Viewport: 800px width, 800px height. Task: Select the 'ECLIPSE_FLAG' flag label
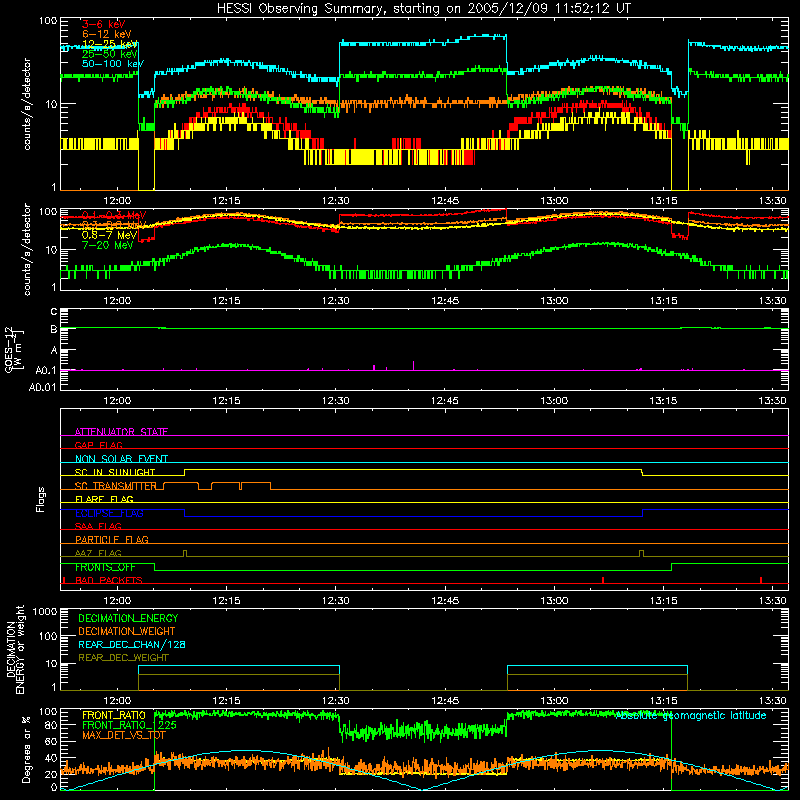(109, 513)
